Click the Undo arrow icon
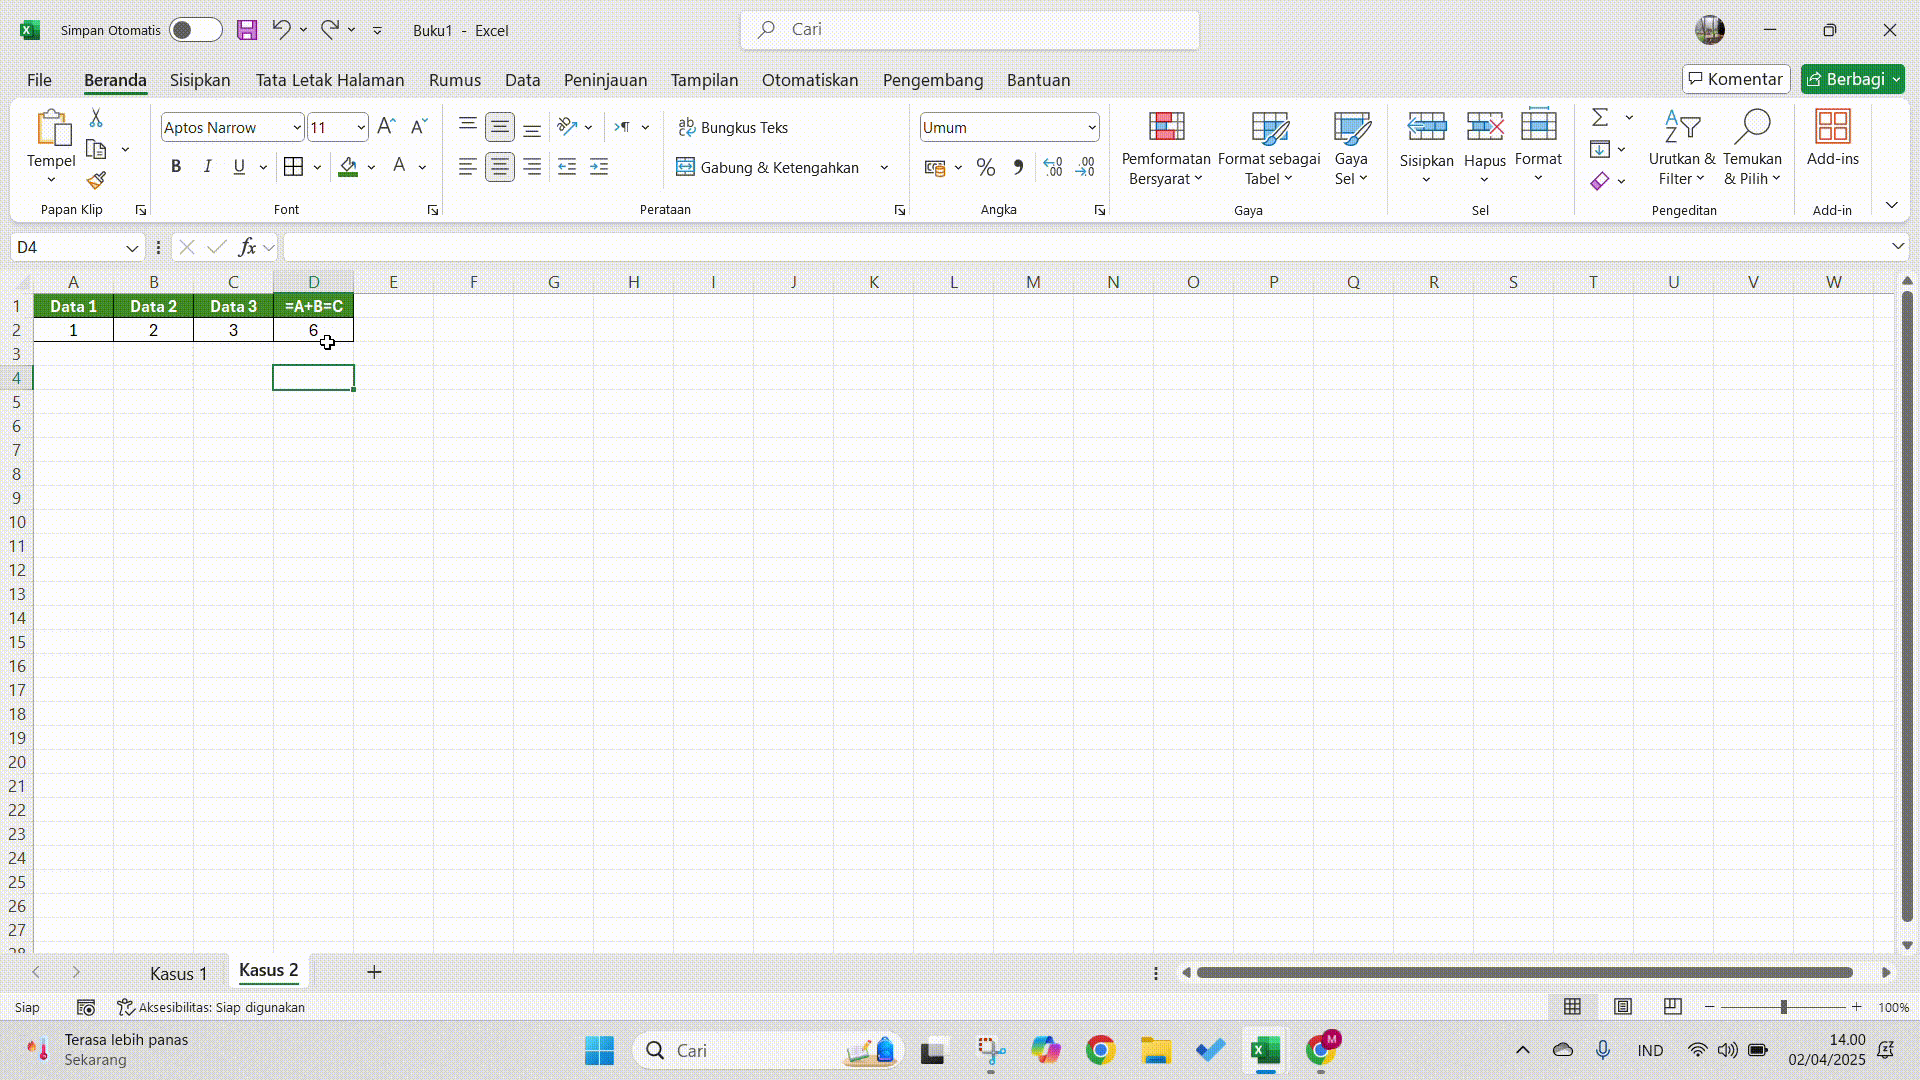 click(282, 30)
